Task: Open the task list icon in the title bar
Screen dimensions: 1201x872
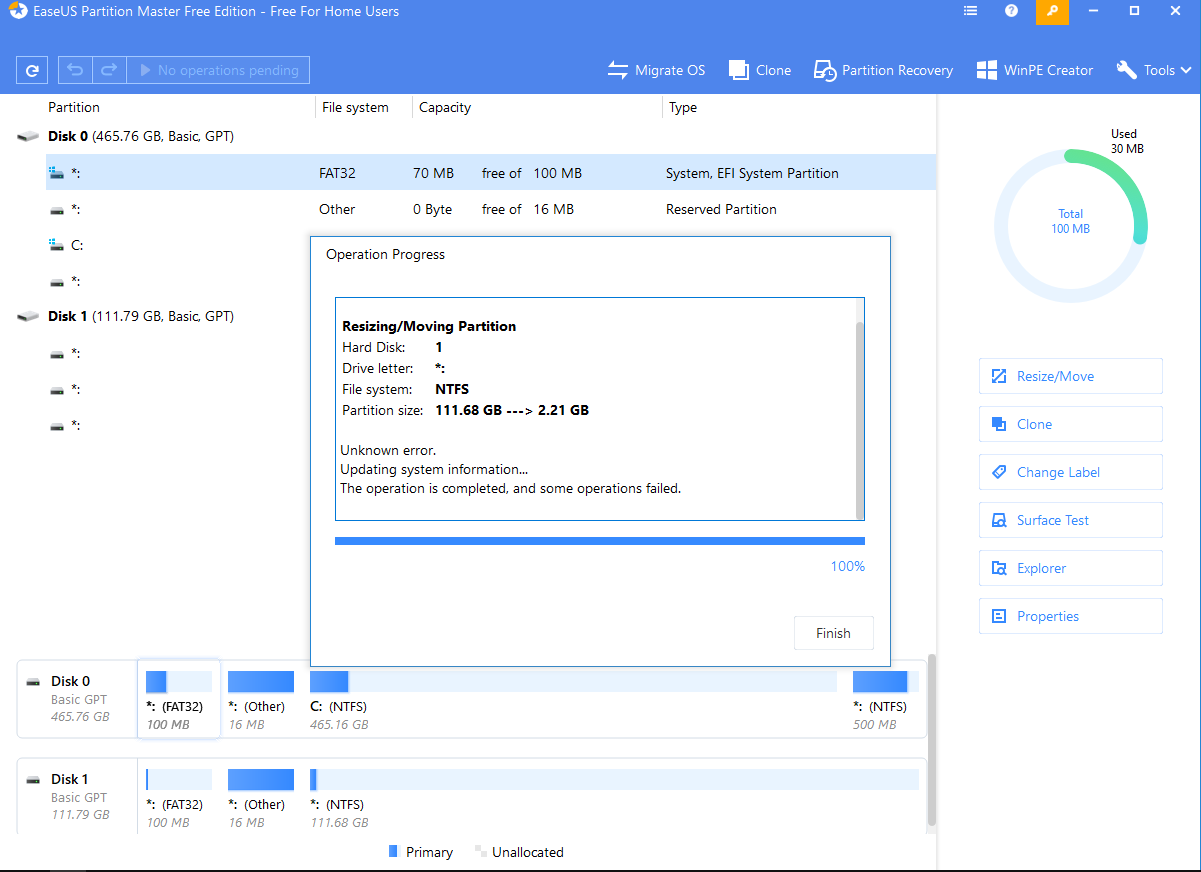Action: pyautogui.click(x=970, y=11)
